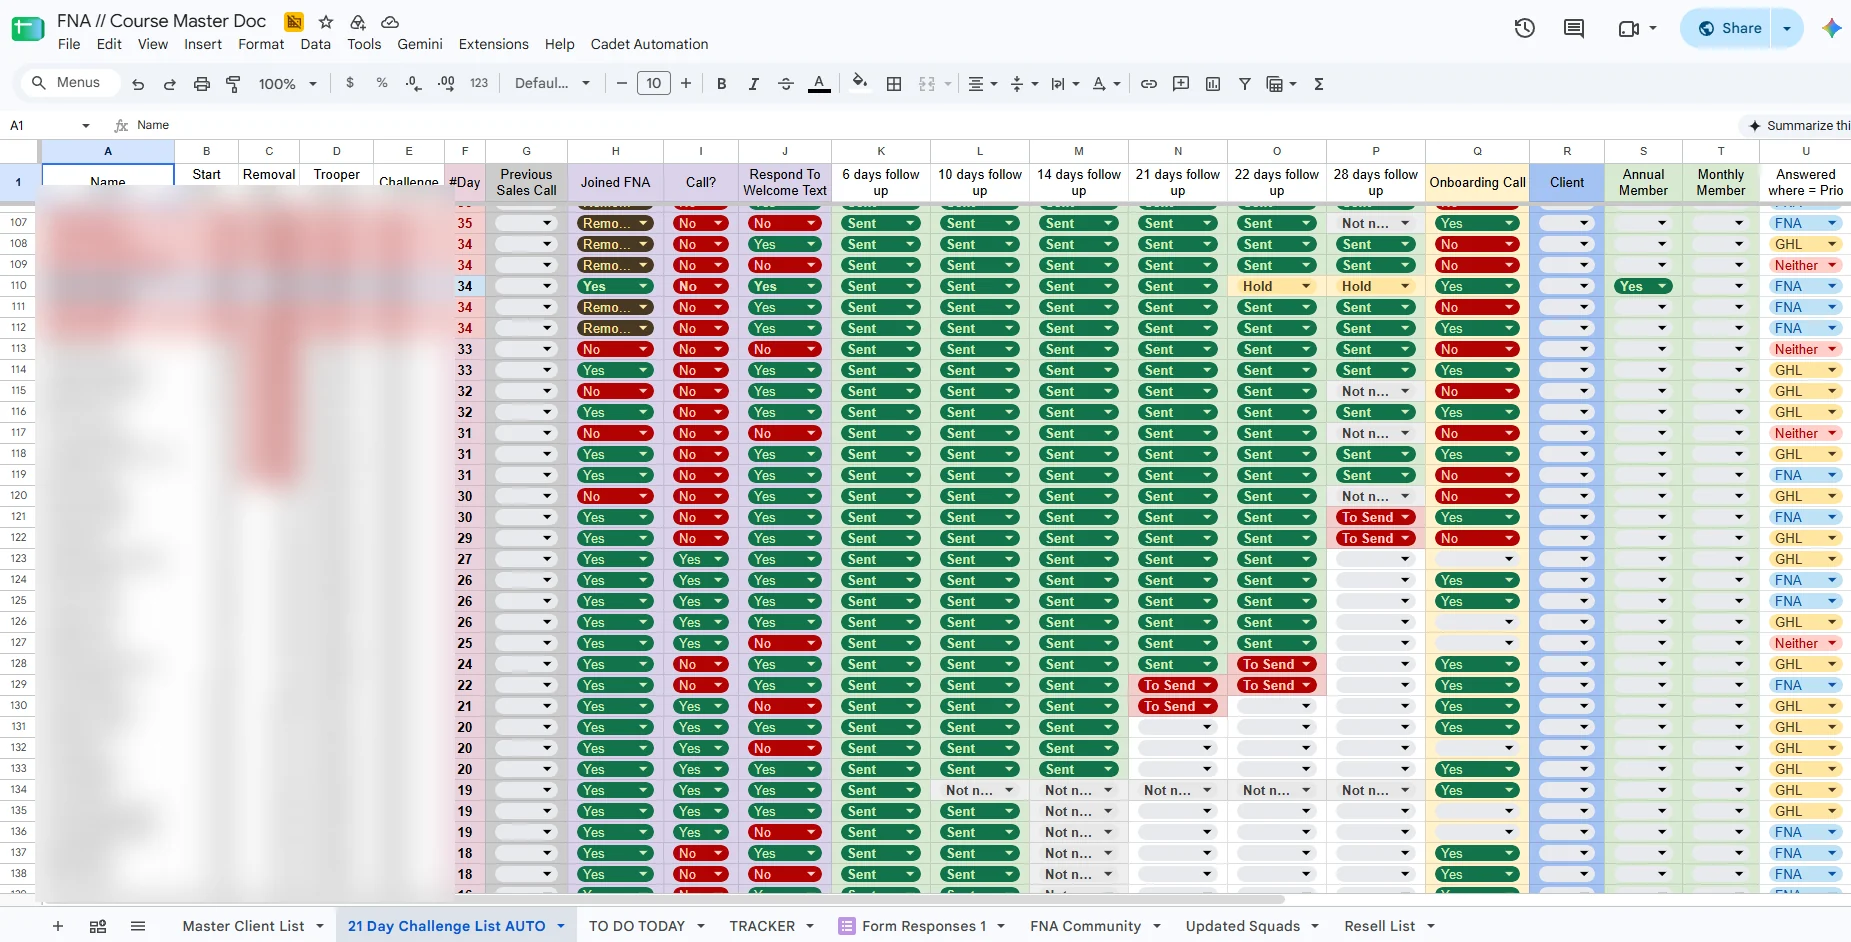
Task: Toggle strikethrough formatting
Action: coord(786,84)
